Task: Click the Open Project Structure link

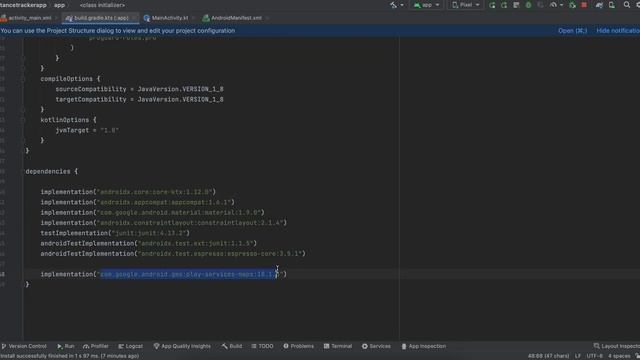Action: 572,31
